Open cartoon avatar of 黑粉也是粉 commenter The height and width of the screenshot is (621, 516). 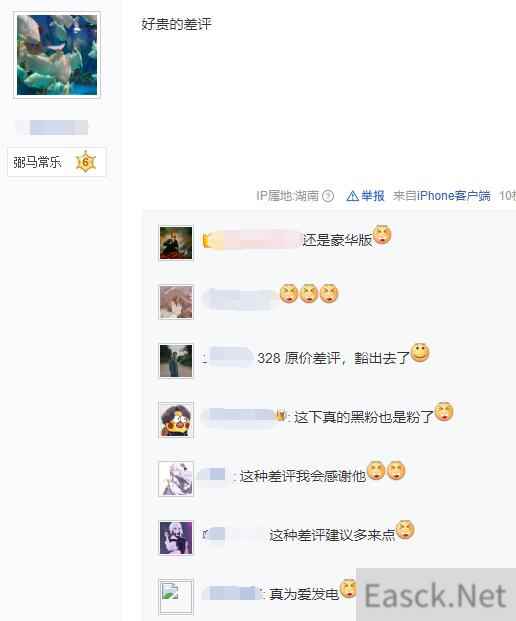point(176,420)
